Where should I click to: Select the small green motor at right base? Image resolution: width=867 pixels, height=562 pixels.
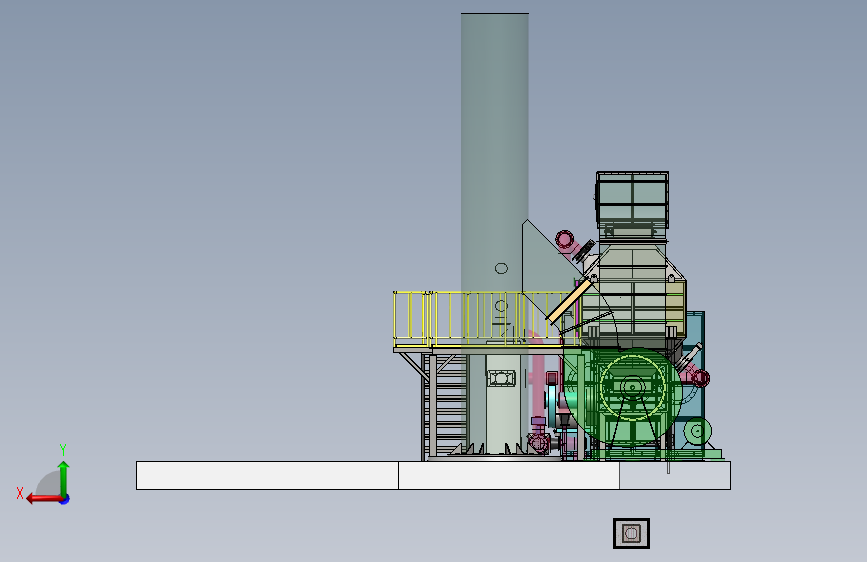(x=697, y=431)
